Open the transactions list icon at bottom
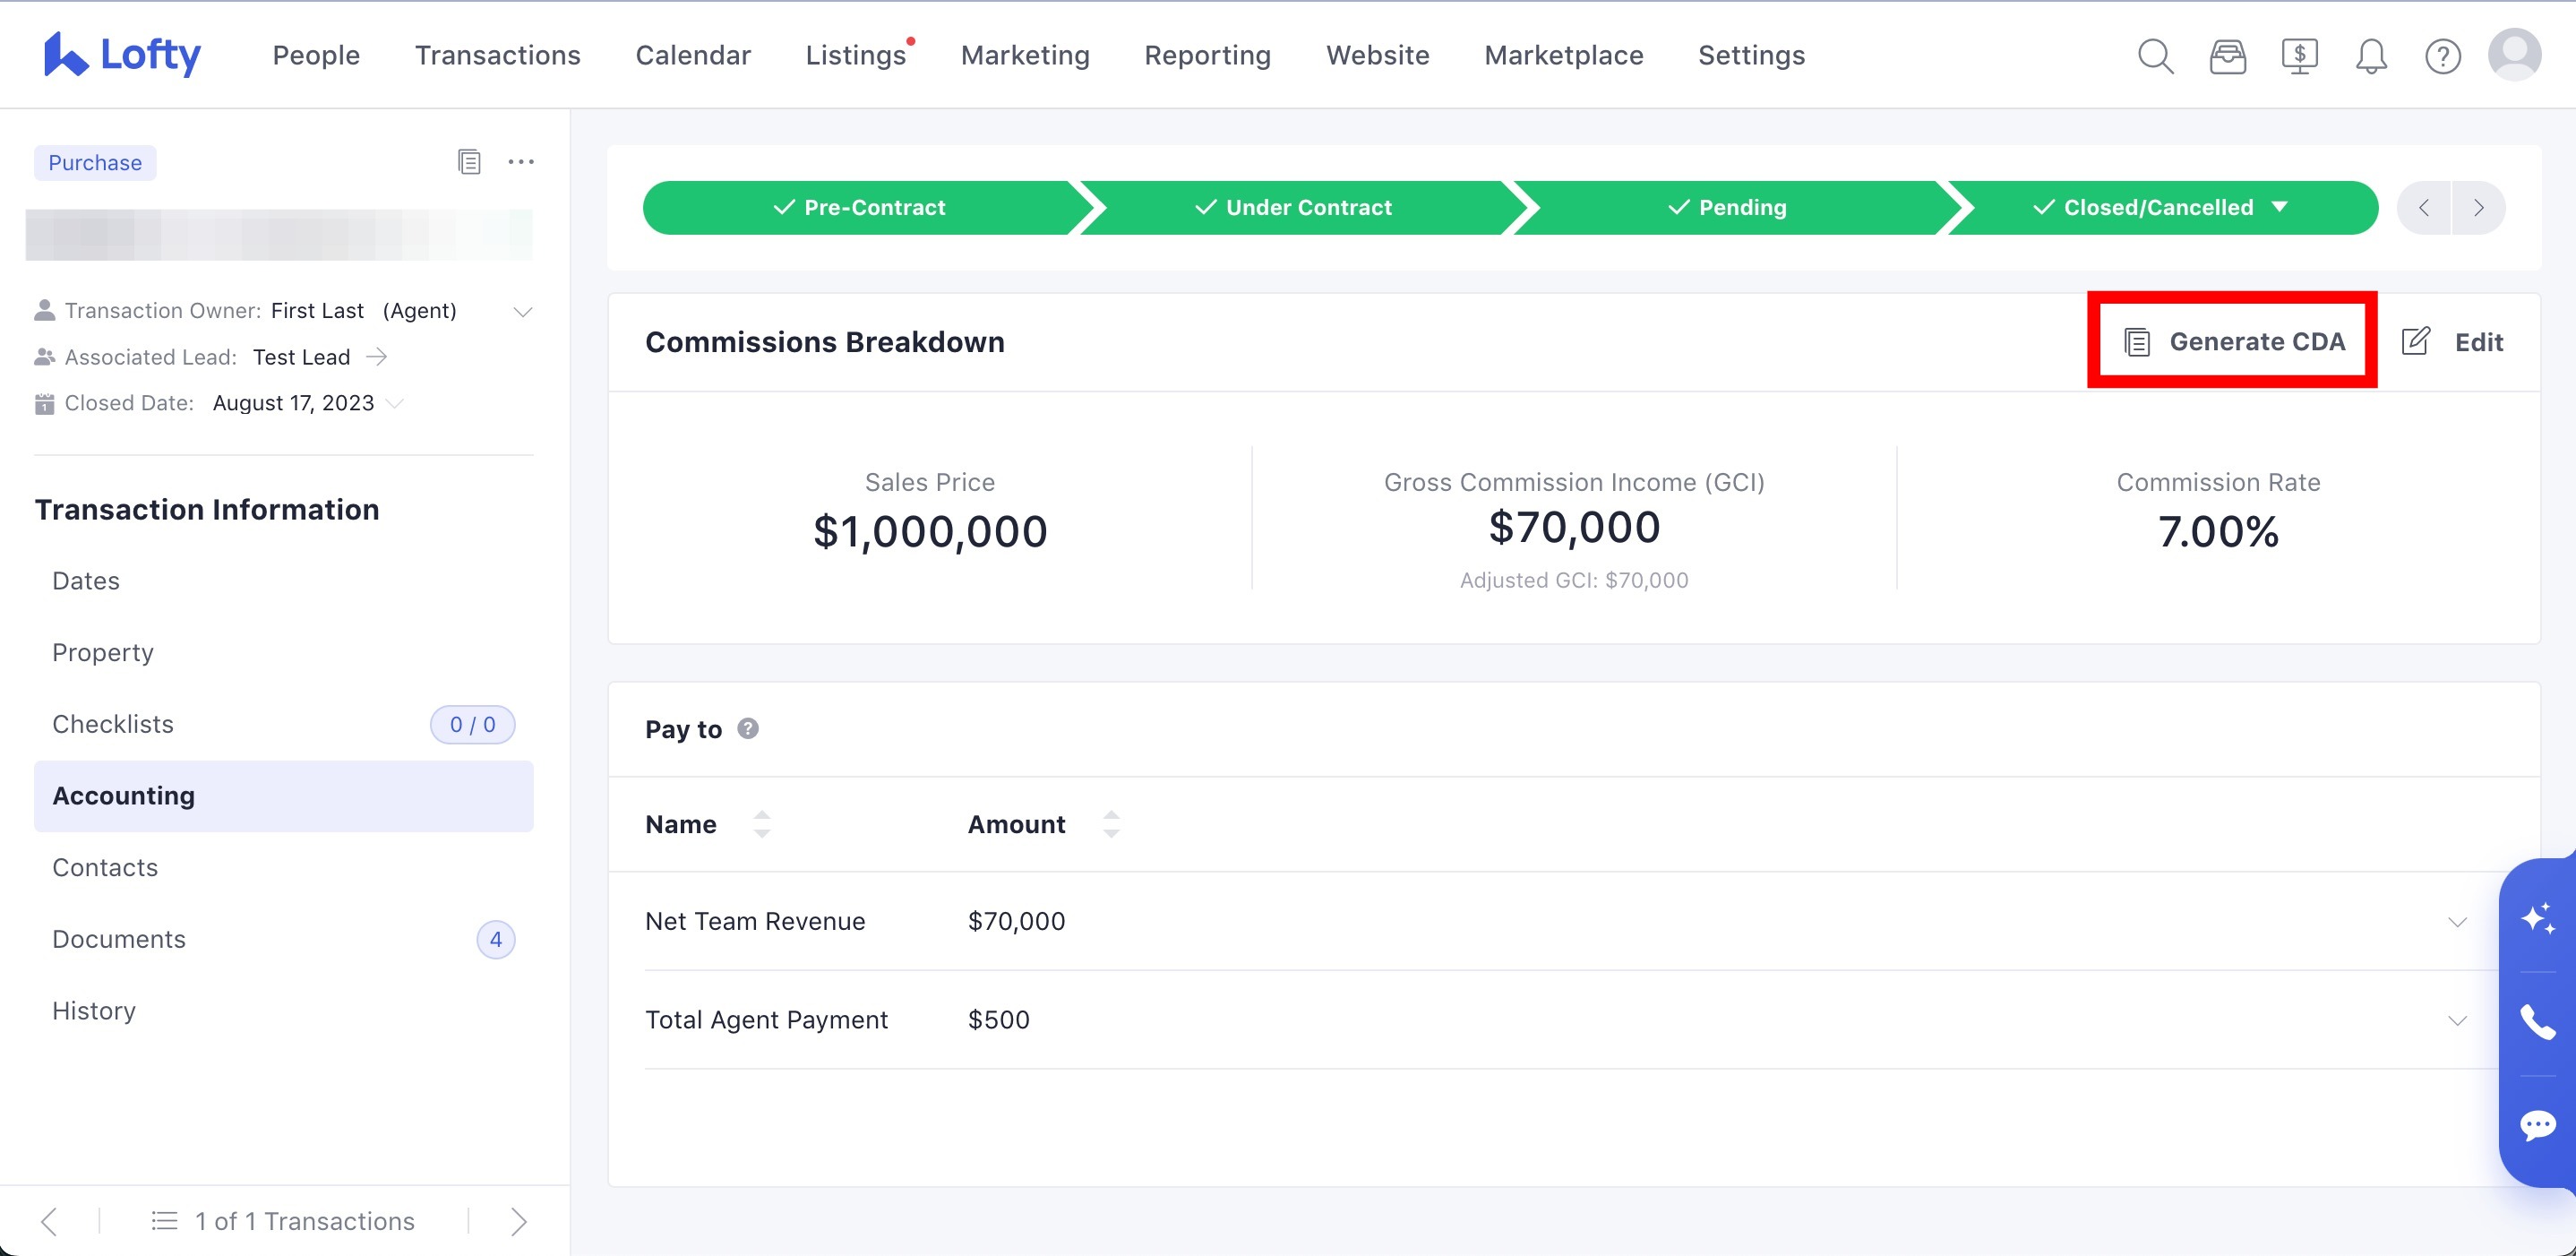The image size is (2576, 1256). [164, 1221]
